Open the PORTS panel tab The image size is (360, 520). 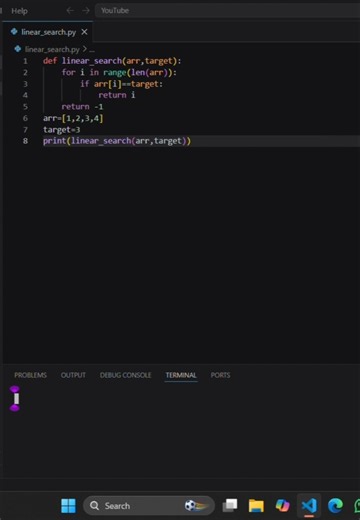pos(220,375)
